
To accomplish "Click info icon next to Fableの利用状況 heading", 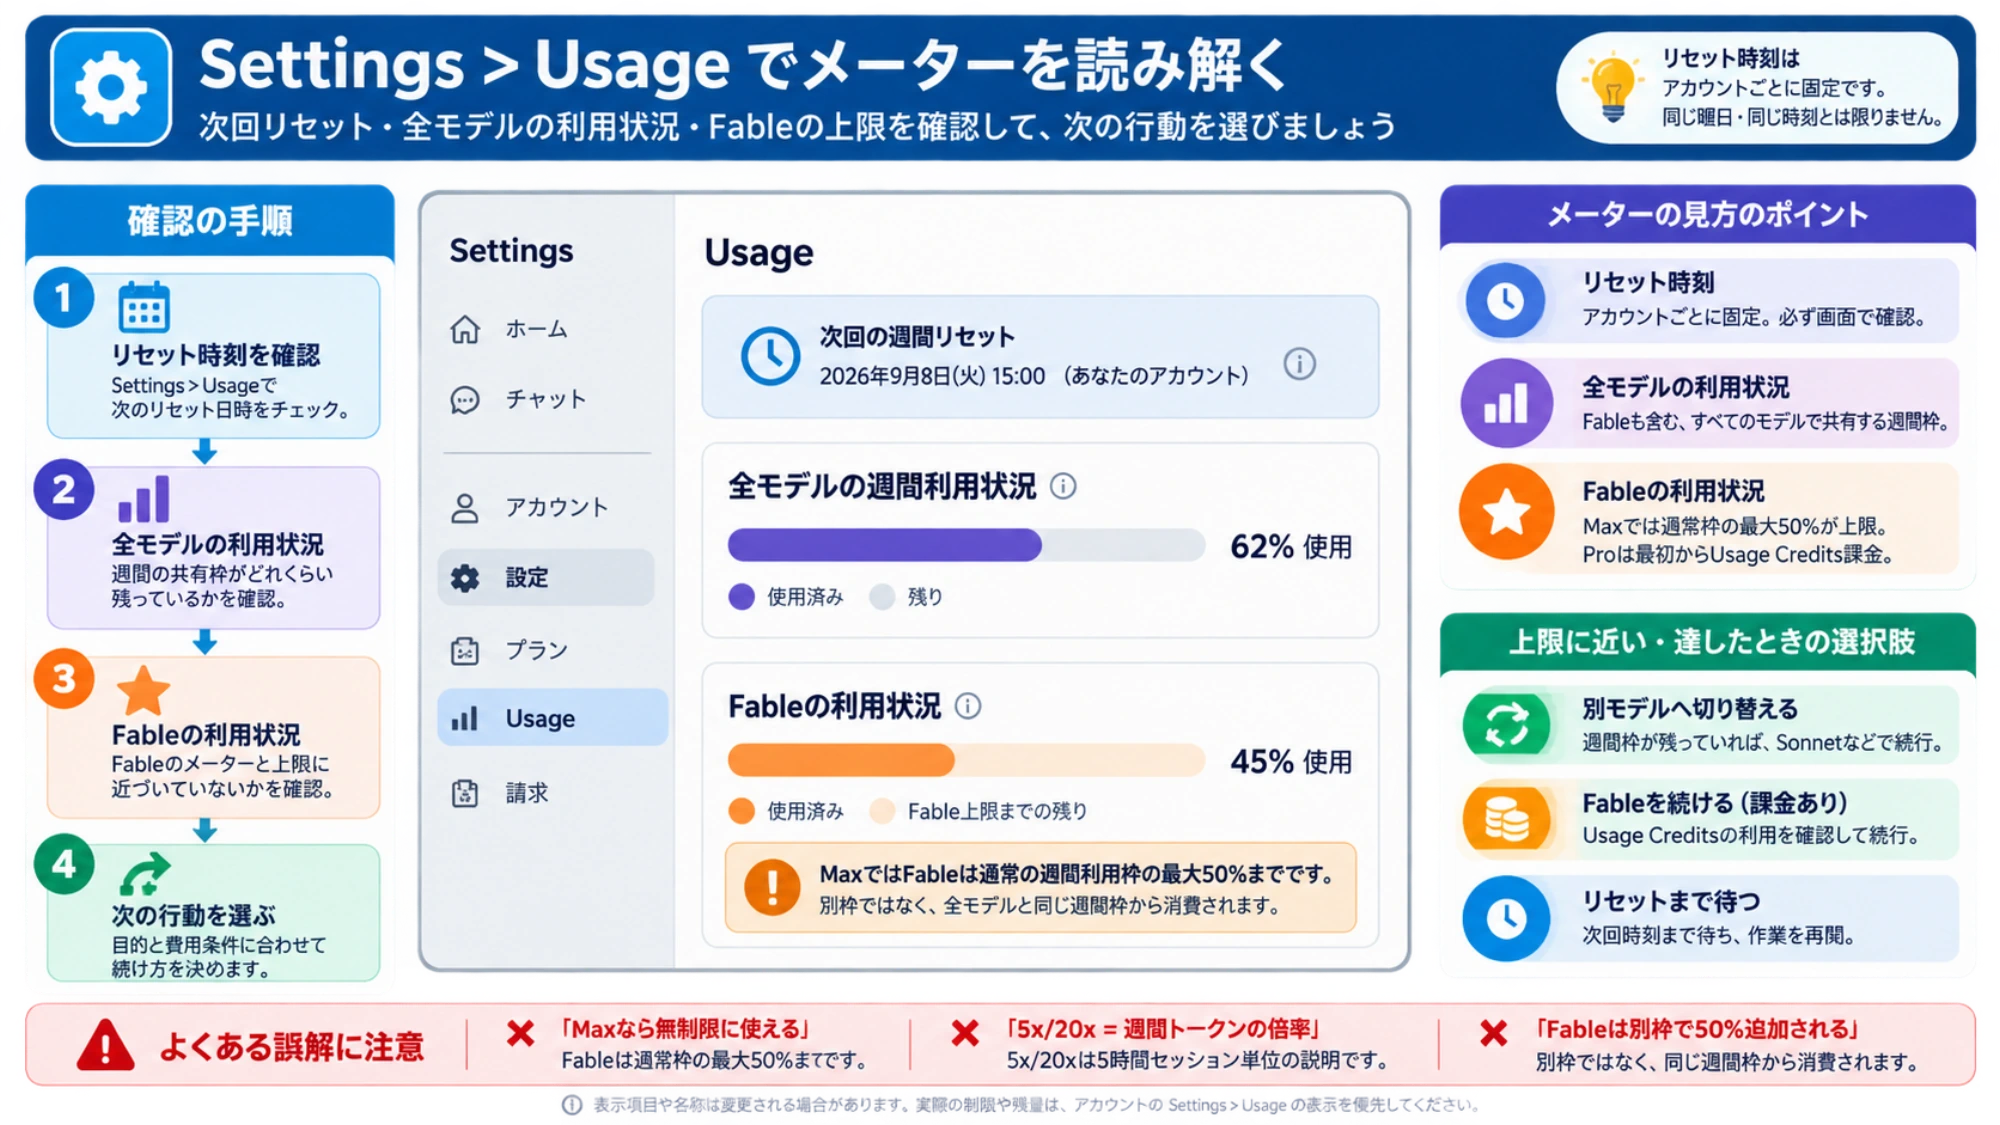I will click(x=968, y=706).
